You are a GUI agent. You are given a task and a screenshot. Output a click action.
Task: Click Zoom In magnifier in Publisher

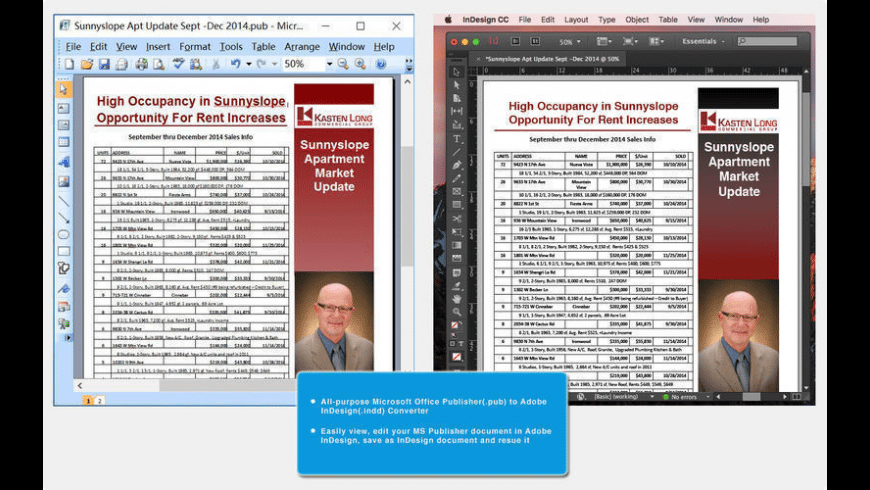point(361,64)
